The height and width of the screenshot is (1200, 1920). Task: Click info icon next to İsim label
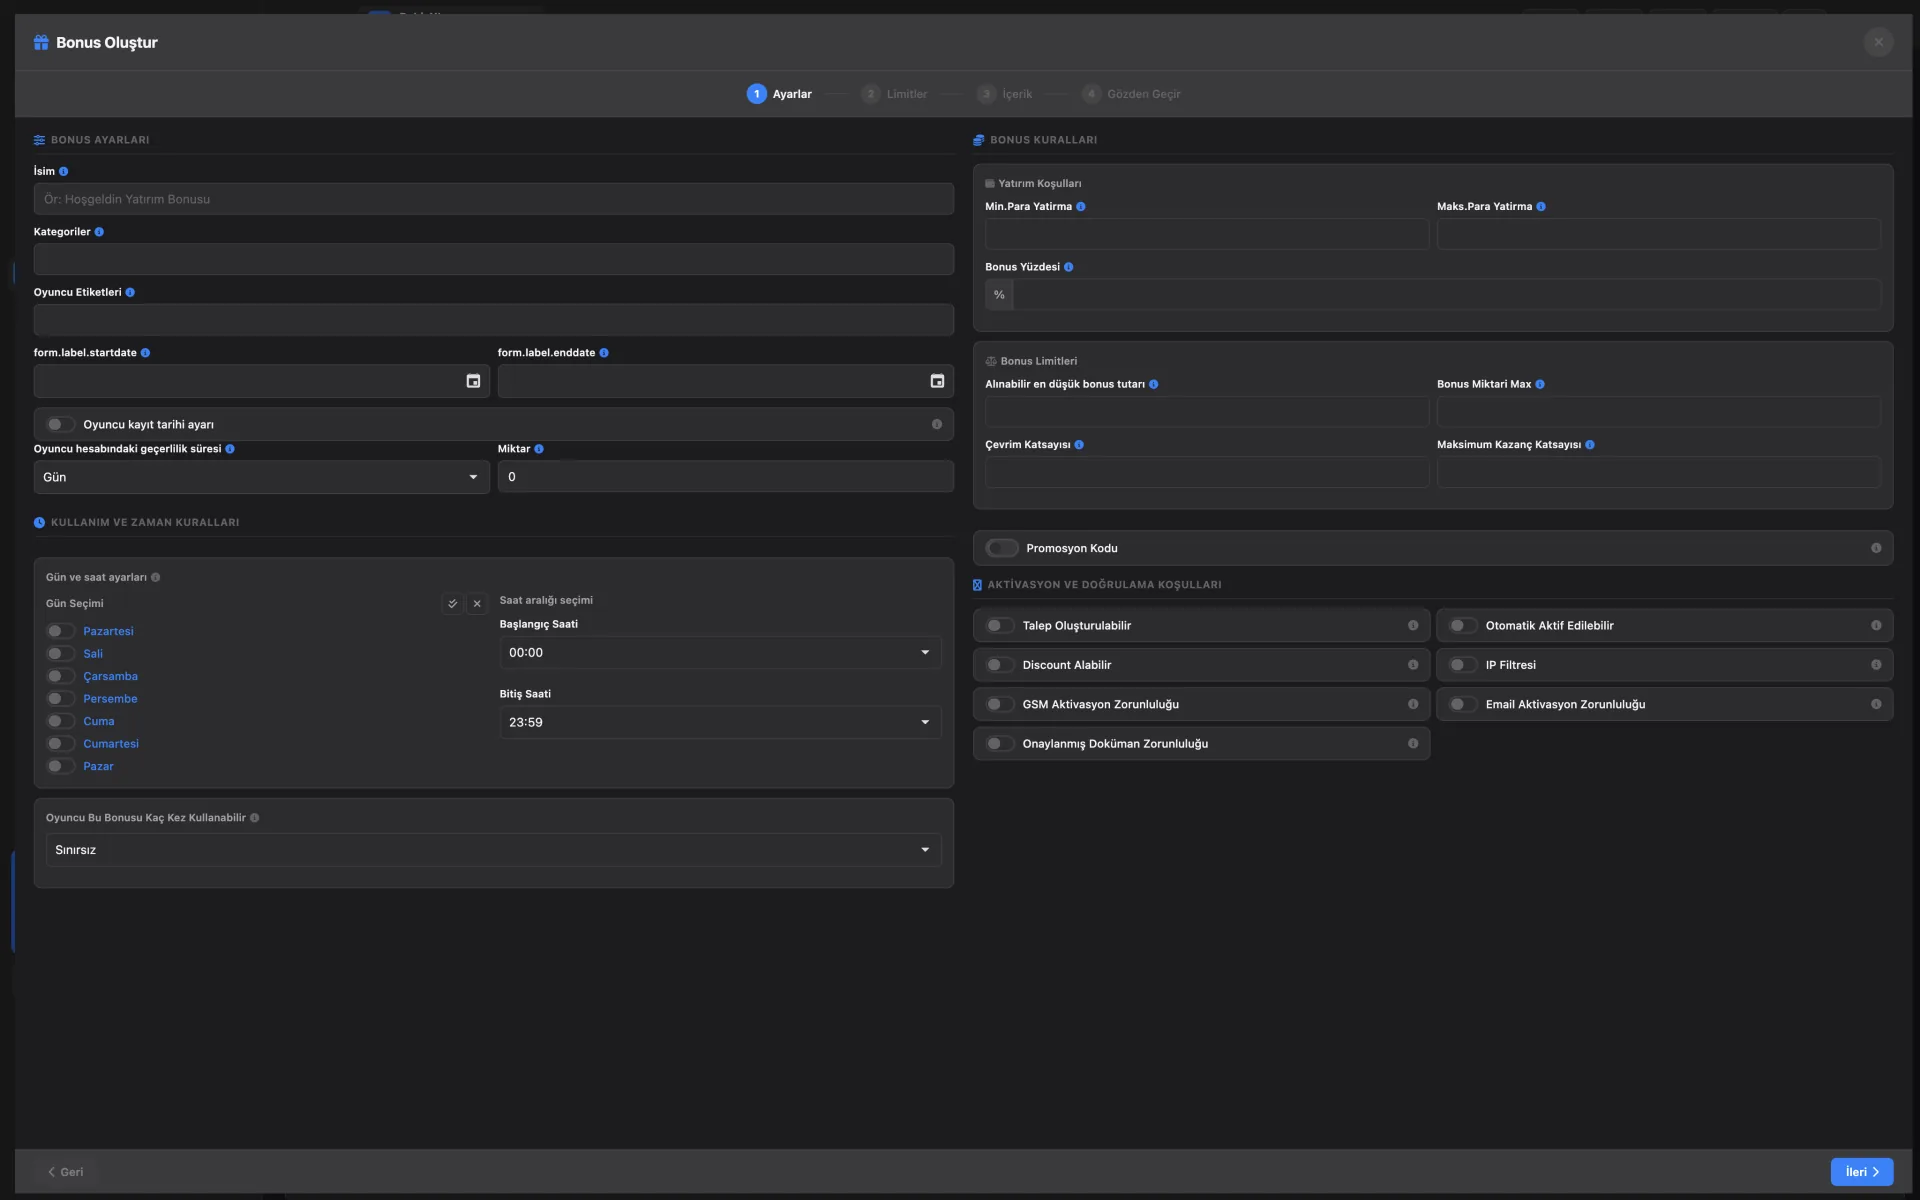(64, 172)
